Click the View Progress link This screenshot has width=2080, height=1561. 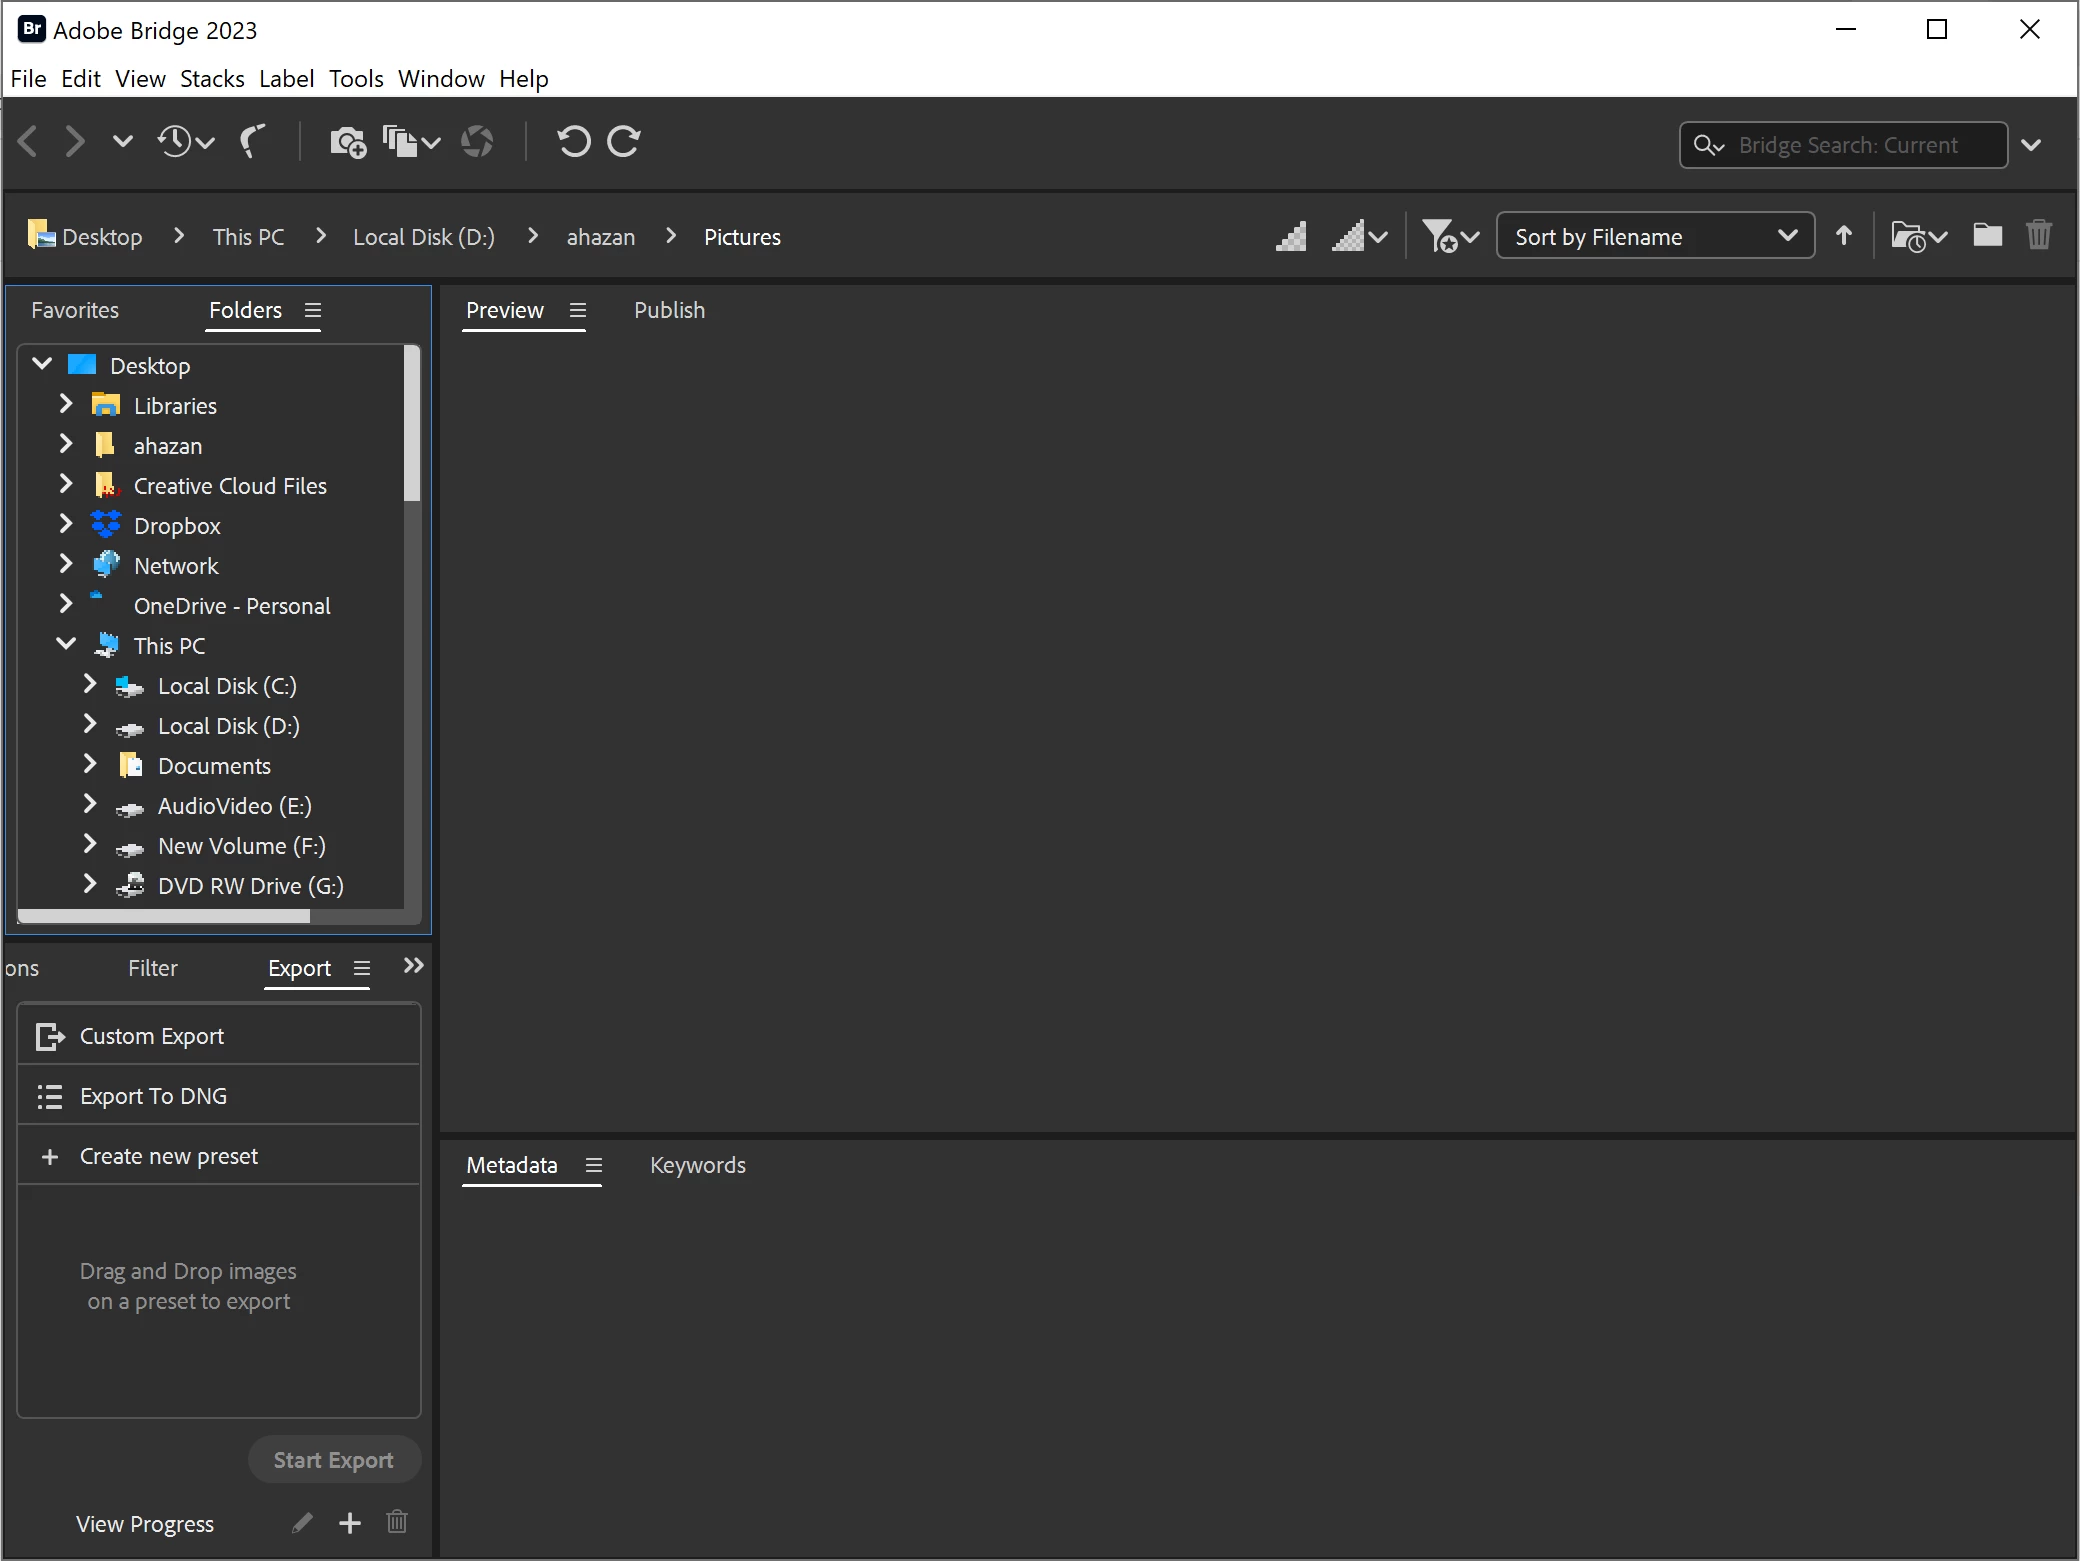click(x=145, y=1524)
